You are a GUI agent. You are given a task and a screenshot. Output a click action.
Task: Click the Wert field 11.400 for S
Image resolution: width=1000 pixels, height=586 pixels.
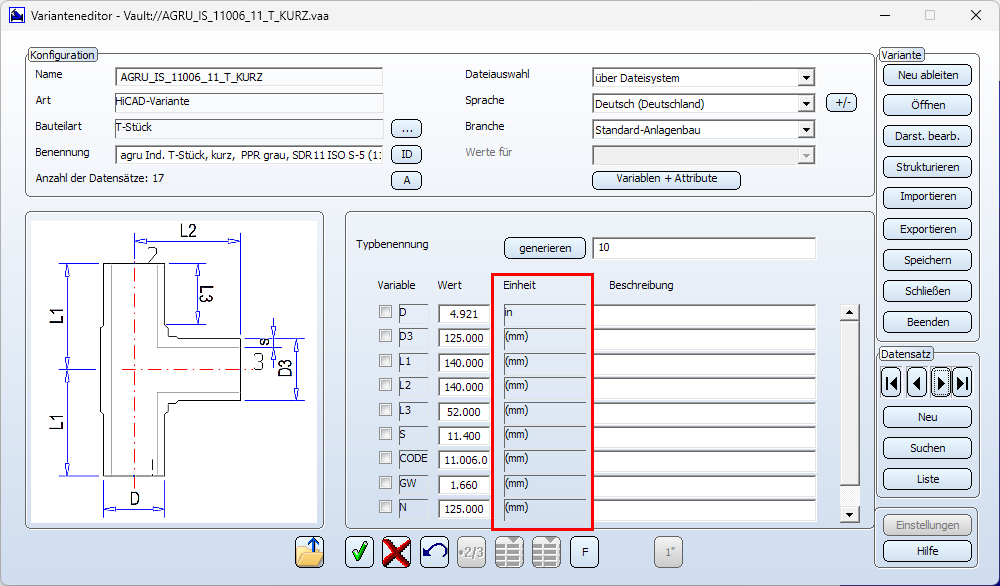[x=464, y=436]
